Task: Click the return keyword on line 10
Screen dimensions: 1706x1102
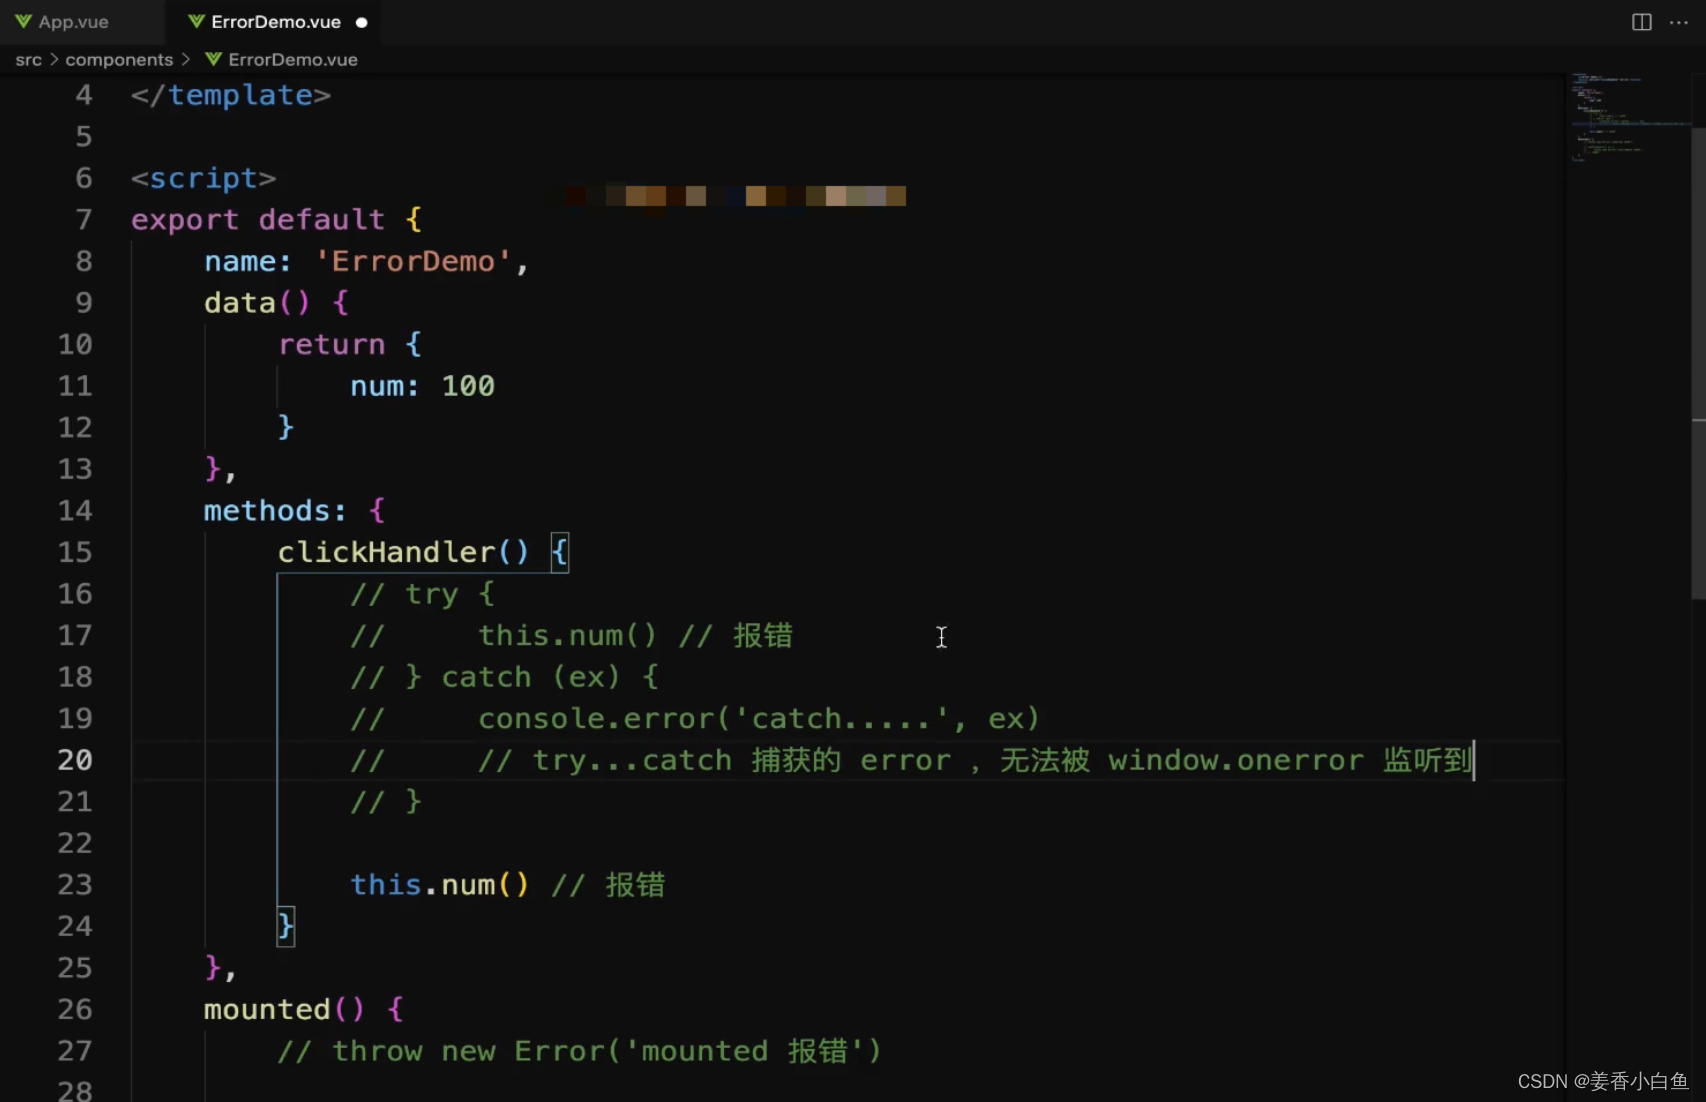Action: 331,345
